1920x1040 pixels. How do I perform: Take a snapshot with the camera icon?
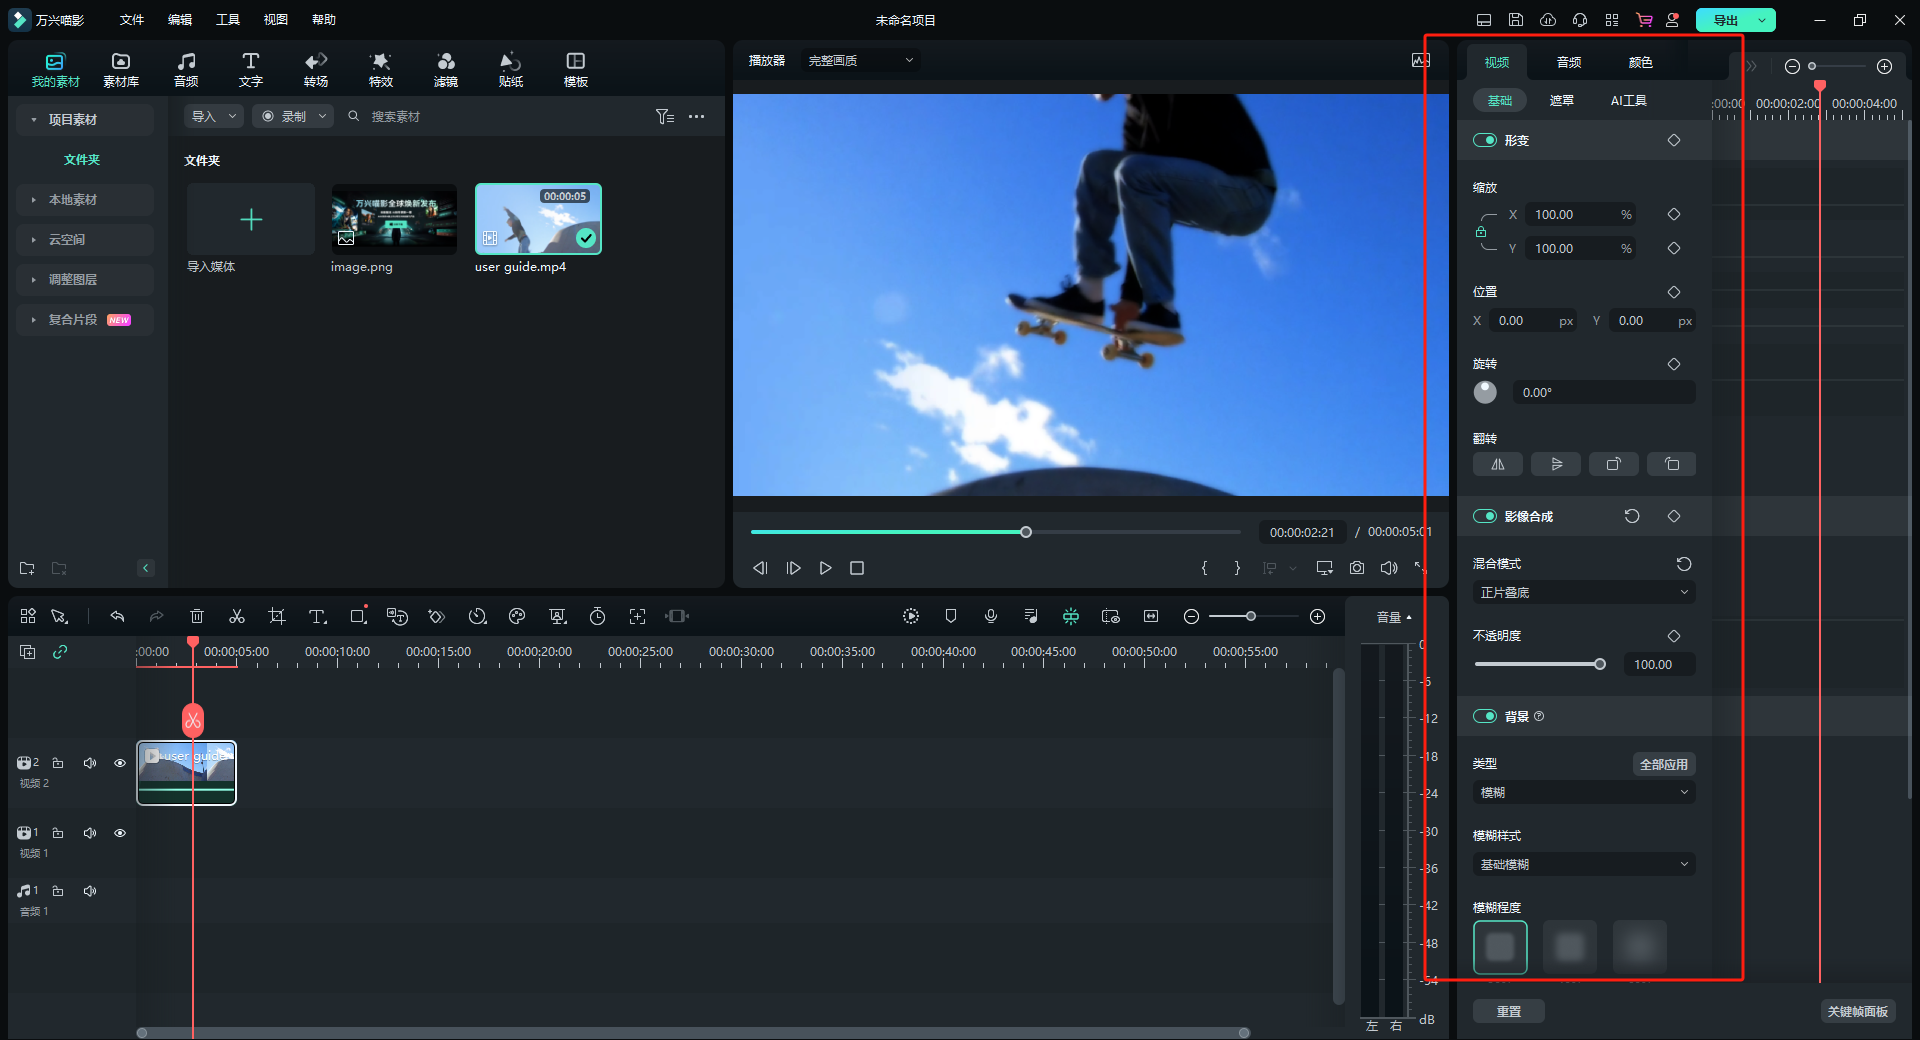(x=1357, y=568)
